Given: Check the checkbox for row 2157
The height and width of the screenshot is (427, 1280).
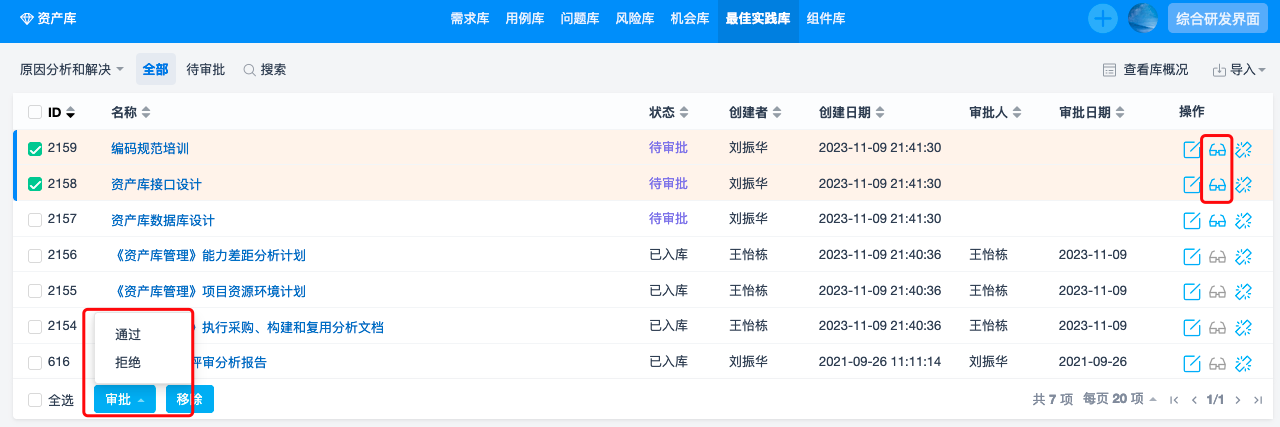Looking at the screenshot, I should tap(35, 220).
